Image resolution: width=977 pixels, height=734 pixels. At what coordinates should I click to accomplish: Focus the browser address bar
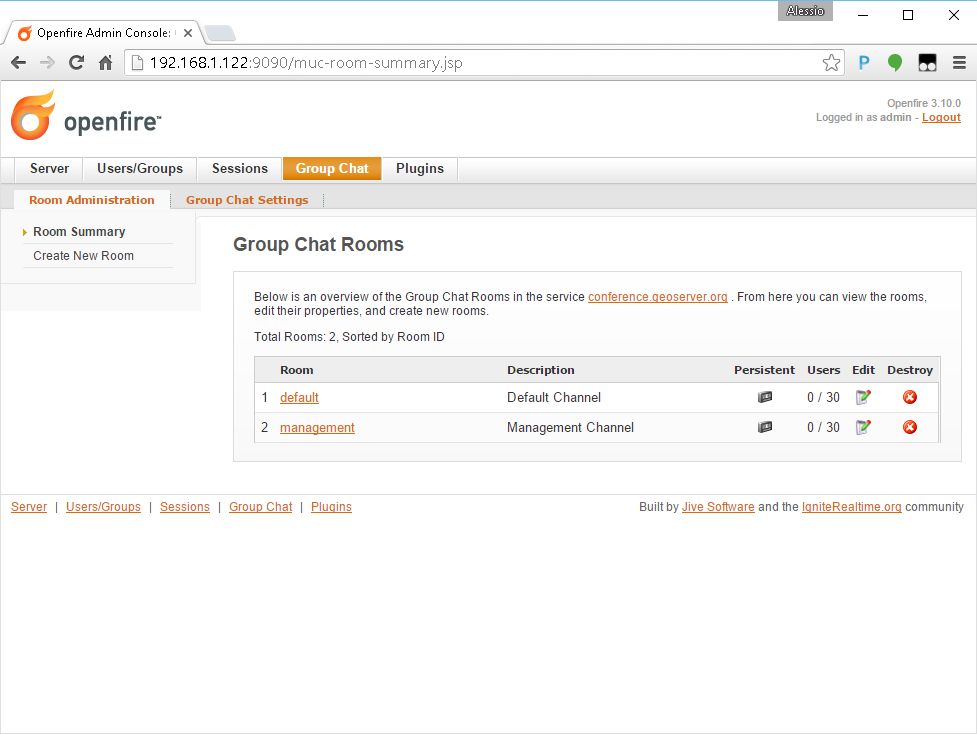(480, 63)
